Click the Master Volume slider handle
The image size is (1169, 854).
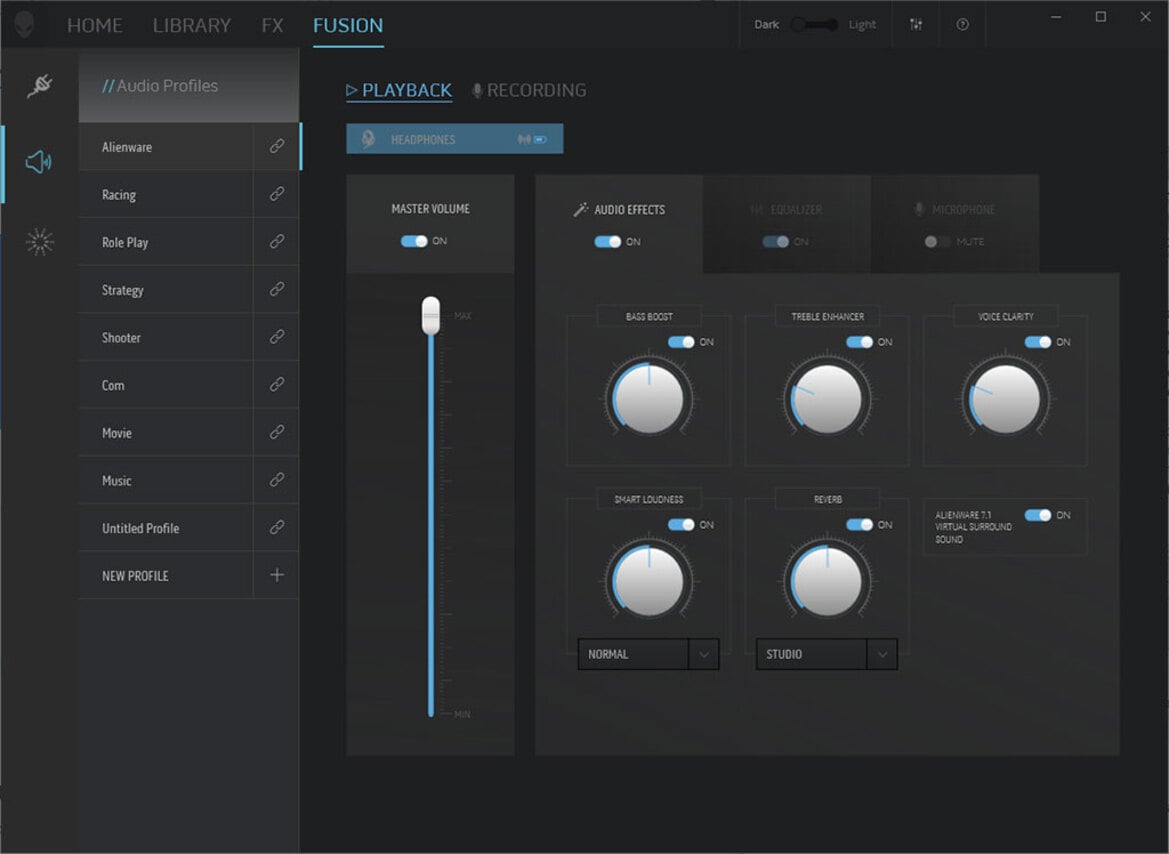tap(431, 315)
